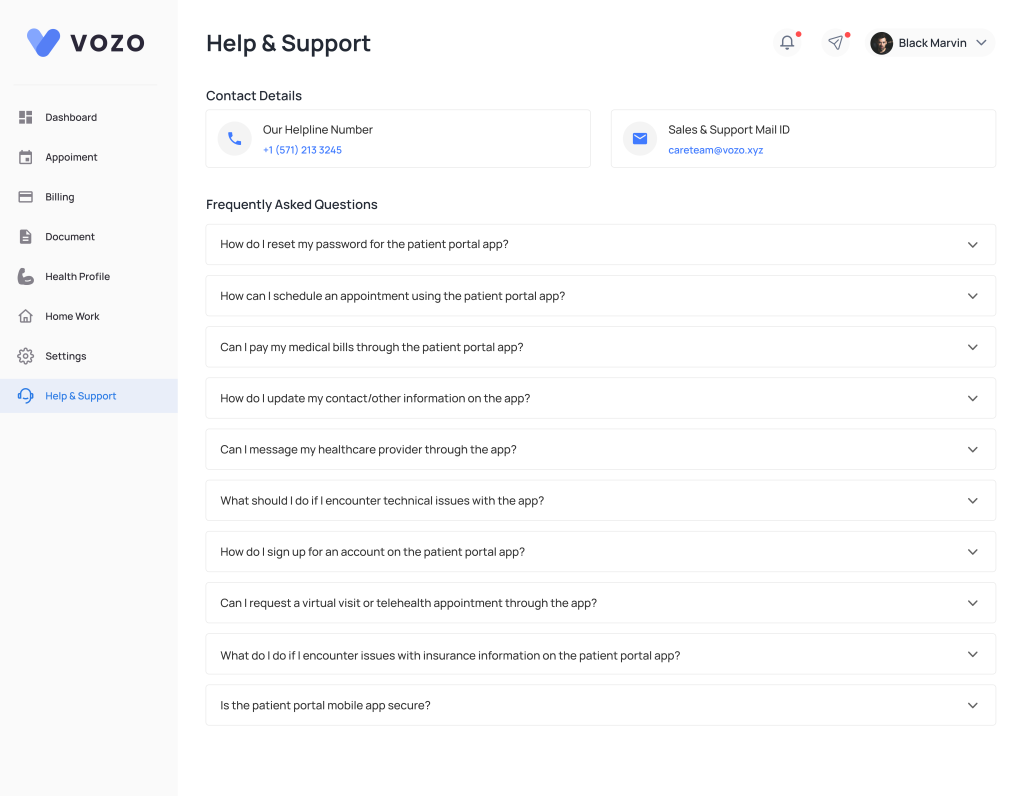
Task: Click the helpline number +1 (571) 213 3245
Action: [x=302, y=150]
